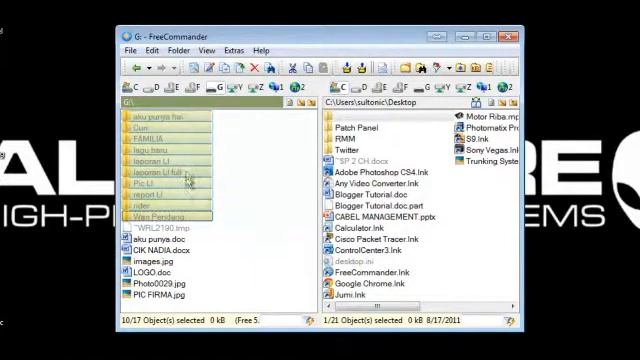Click the folder with binoculars icon
Image resolution: width=640 pixels, height=360 pixels.
coord(421,68)
